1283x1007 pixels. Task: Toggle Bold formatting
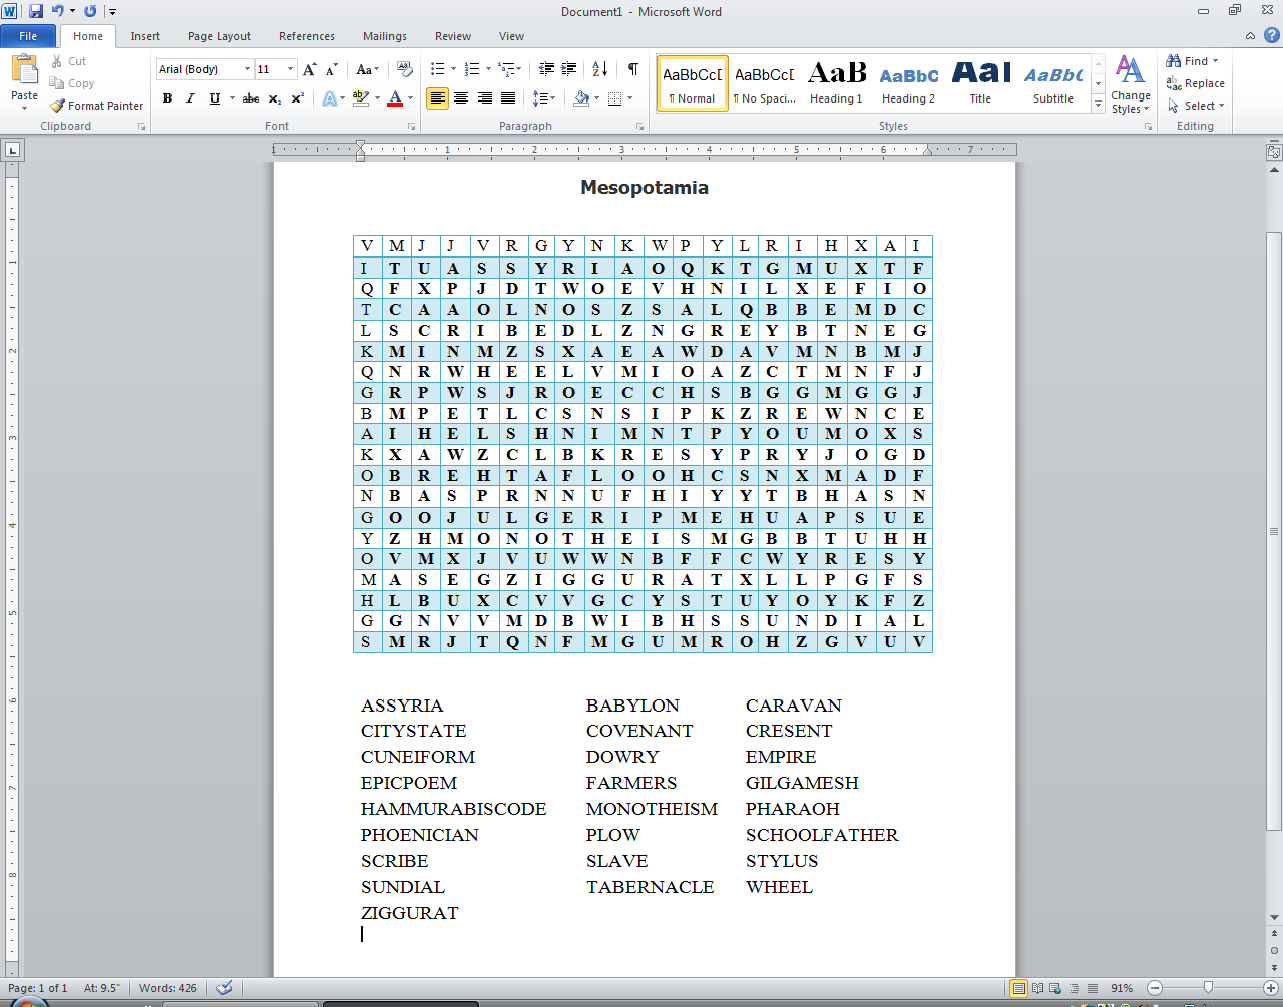(x=167, y=98)
